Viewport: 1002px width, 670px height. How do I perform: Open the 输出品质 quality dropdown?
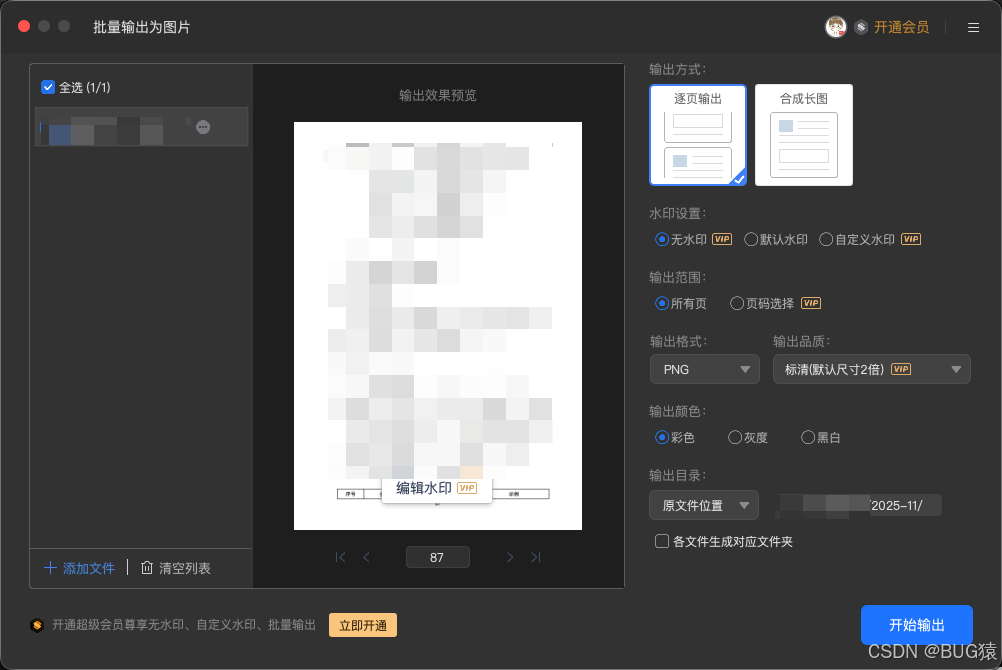[x=871, y=369]
